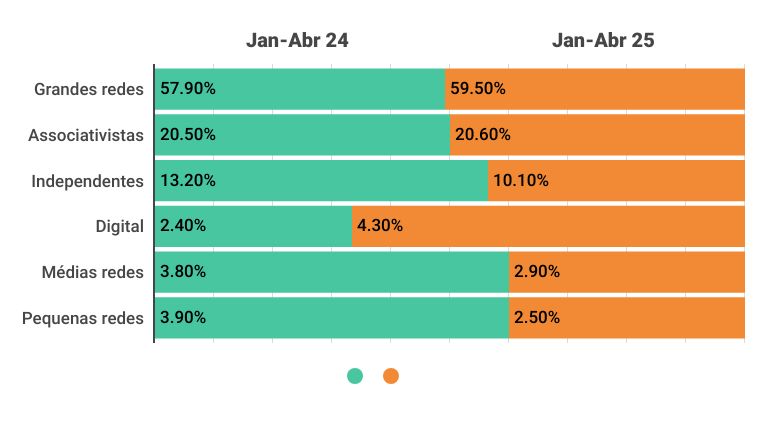Select the Associativistas green bar segment

302,134
